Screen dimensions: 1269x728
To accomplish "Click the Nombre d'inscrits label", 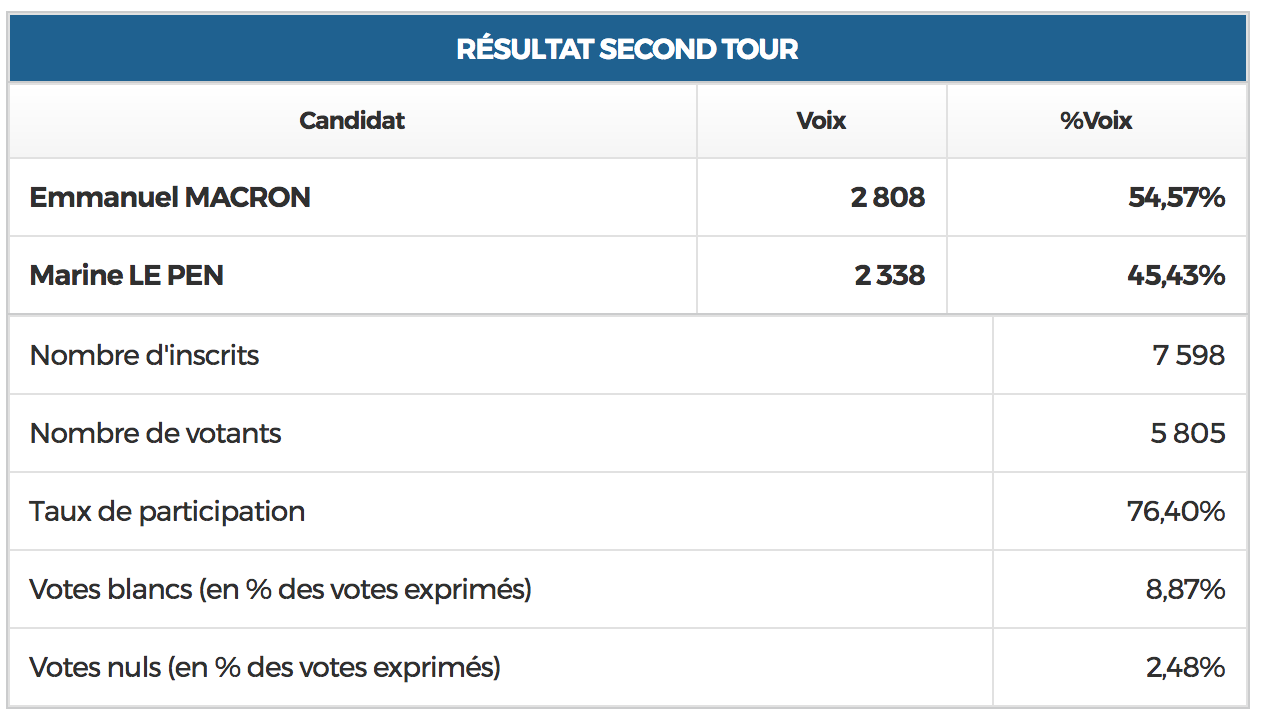I will pyautogui.click(x=145, y=355).
